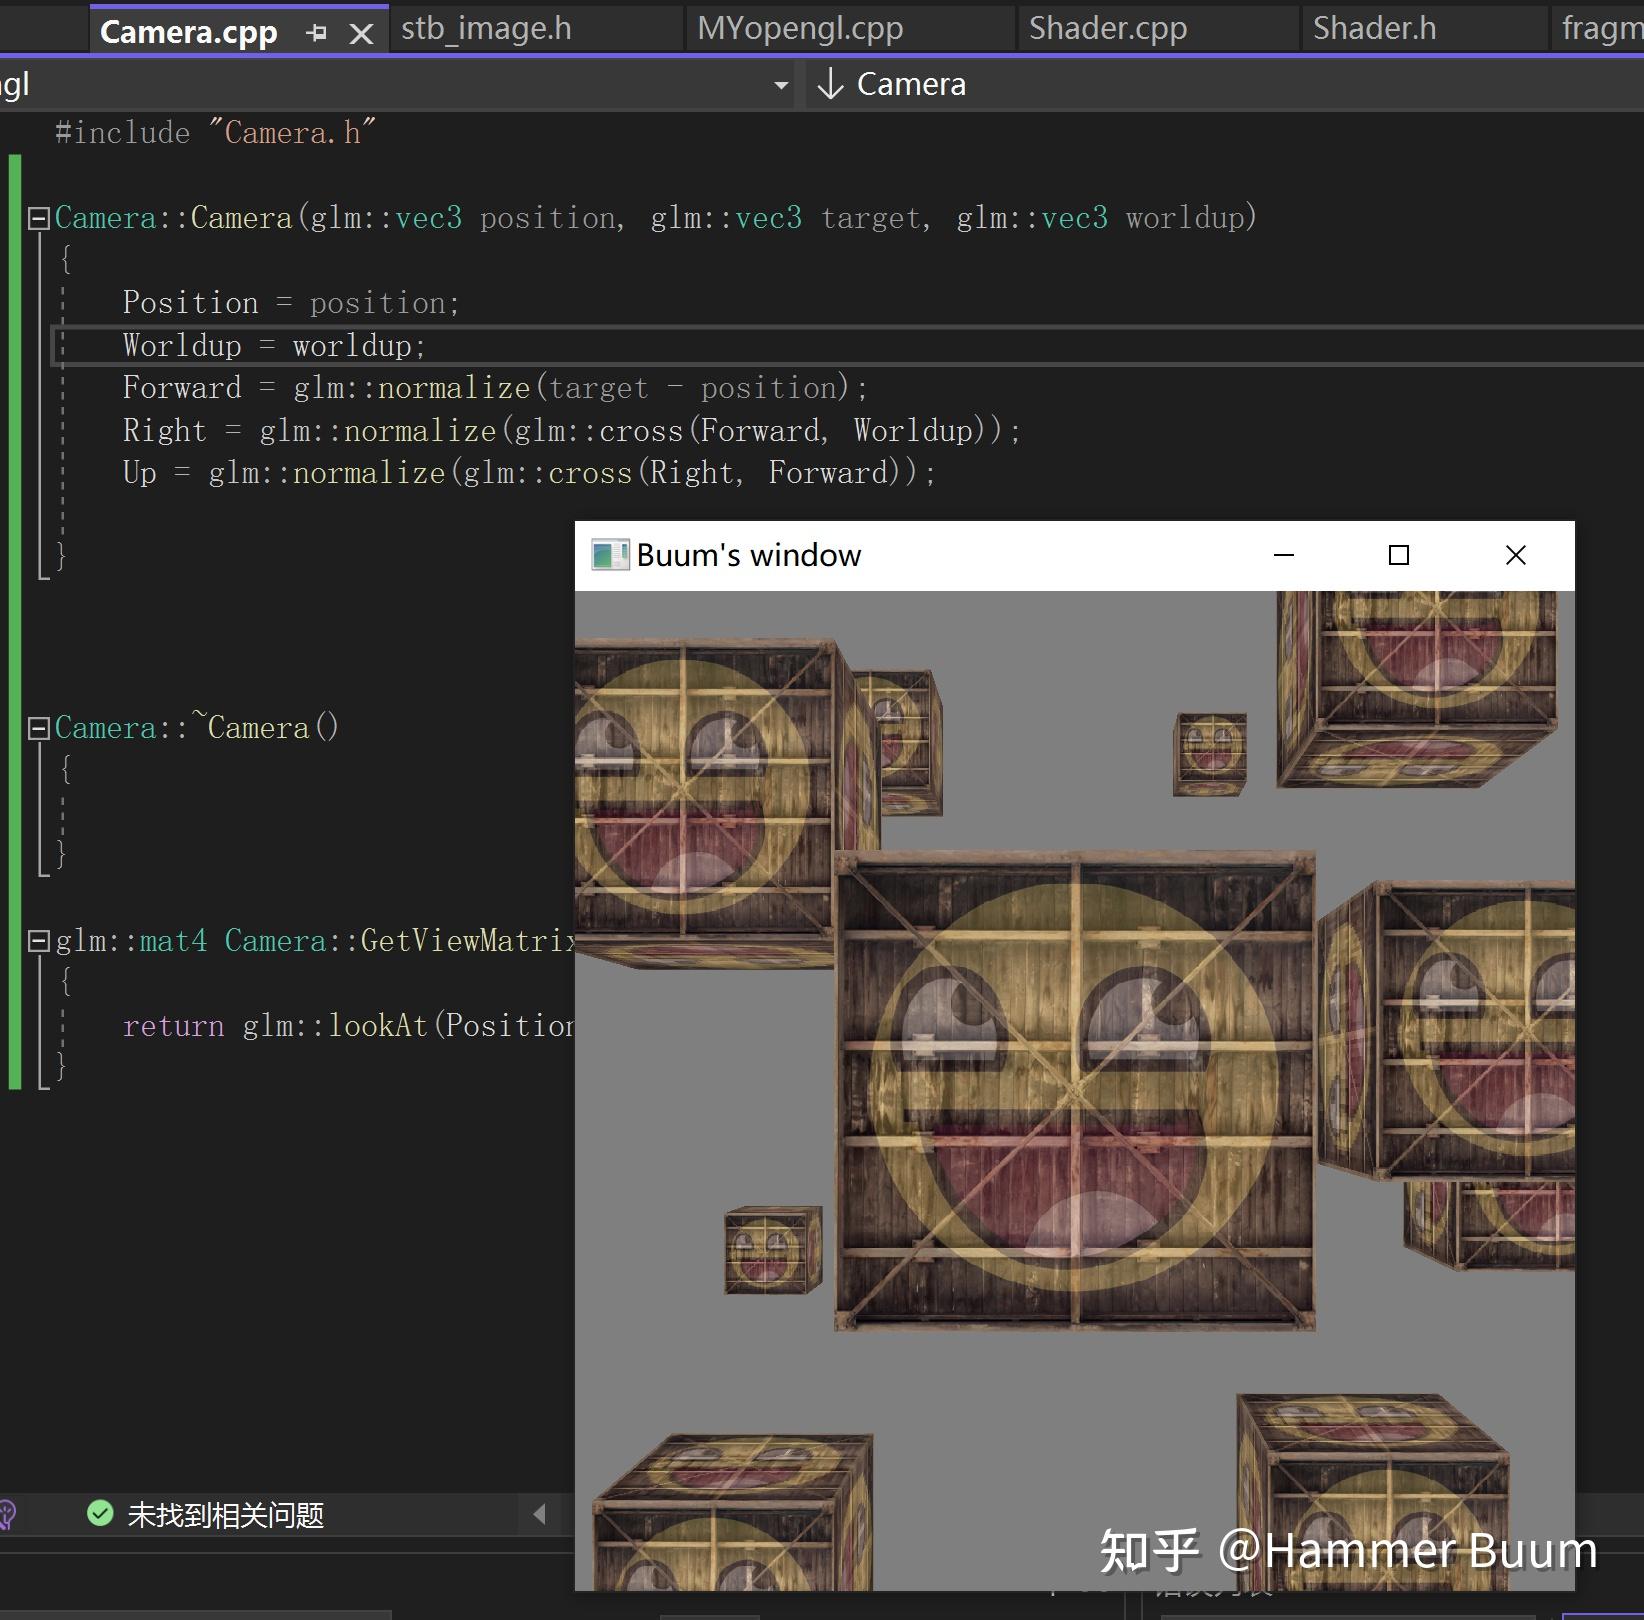Click the purple lightbulb icon in status bar
The image size is (1644, 1620).
pos(8,1513)
